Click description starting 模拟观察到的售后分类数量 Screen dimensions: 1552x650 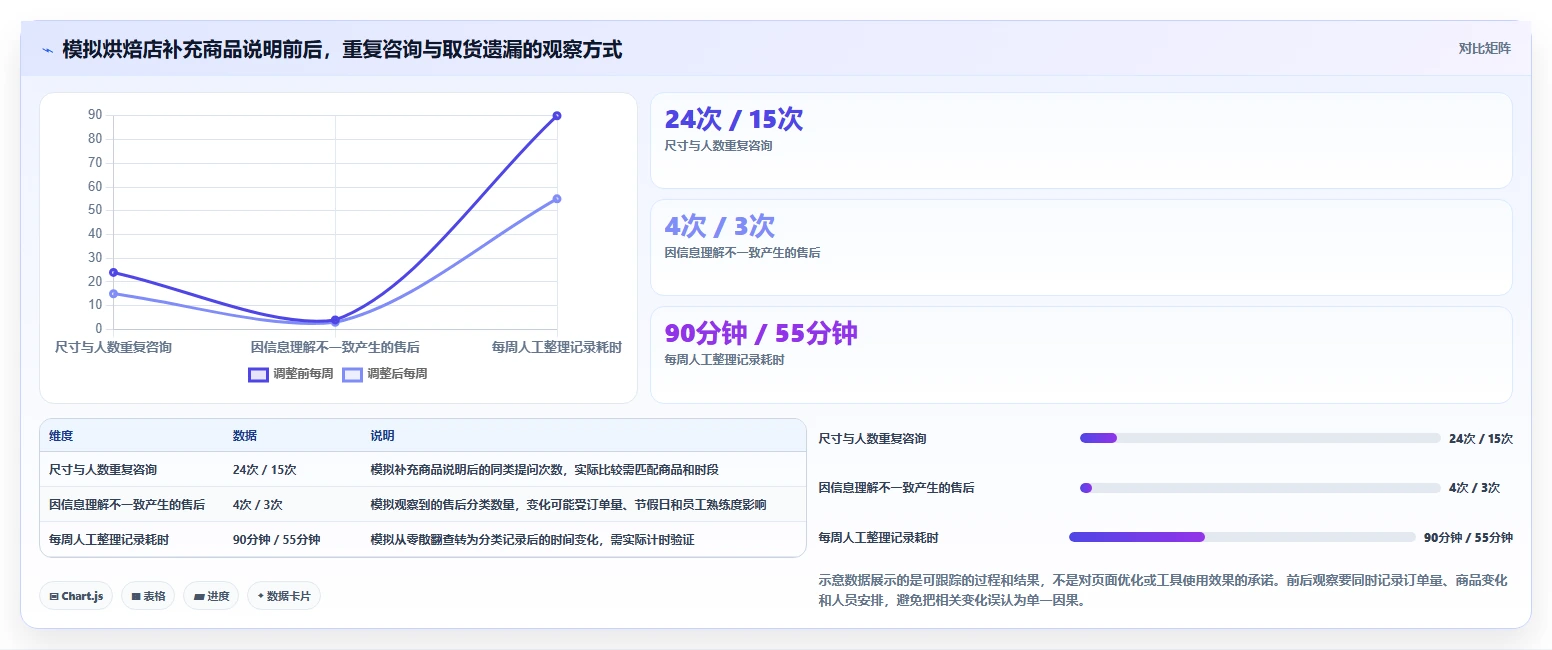pyautogui.click(x=568, y=504)
